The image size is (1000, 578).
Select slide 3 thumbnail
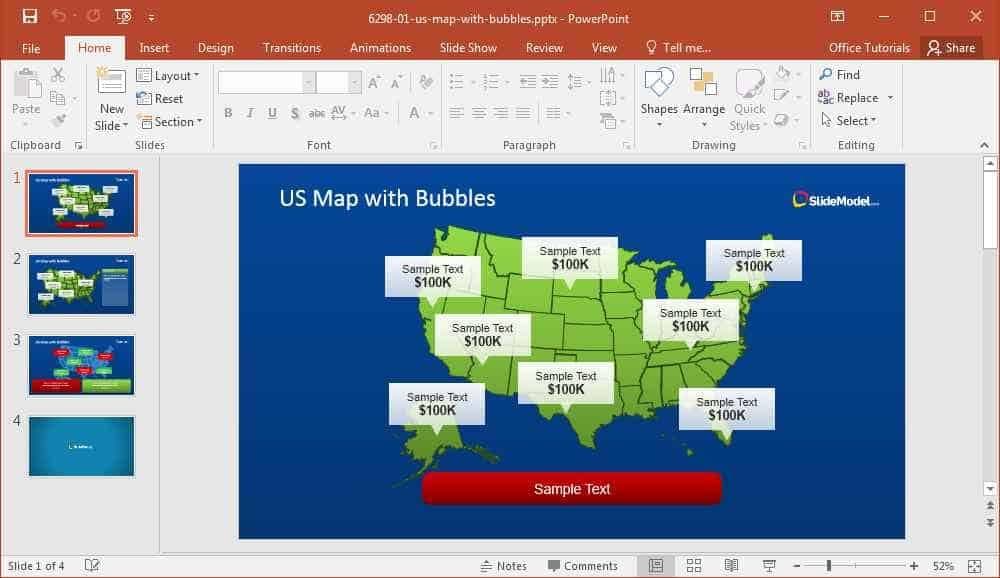click(x=82, y=366)
